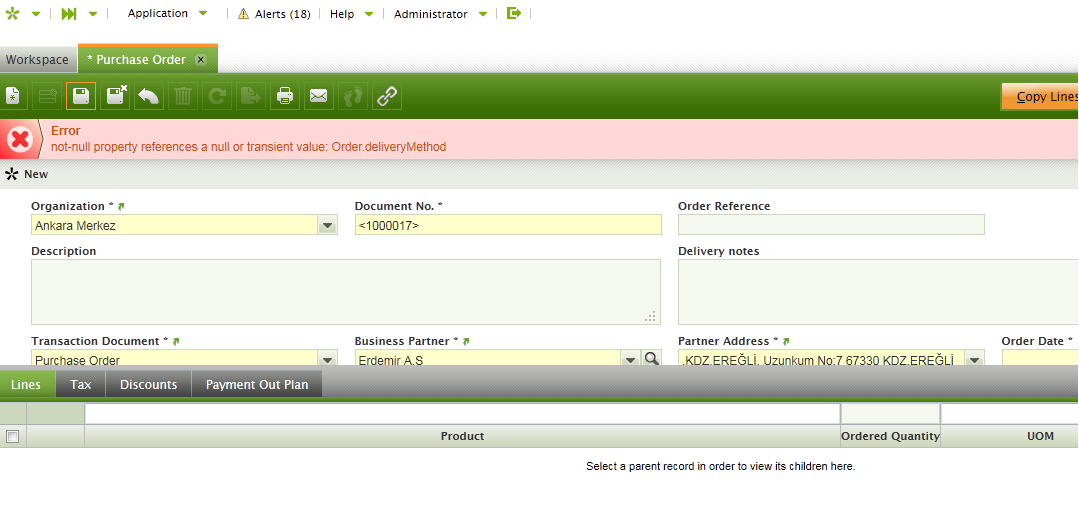This screenshot has width=1079, height=526.
Task: Check the select-all checkbox in Lines grid
Action: click(12, 436)
